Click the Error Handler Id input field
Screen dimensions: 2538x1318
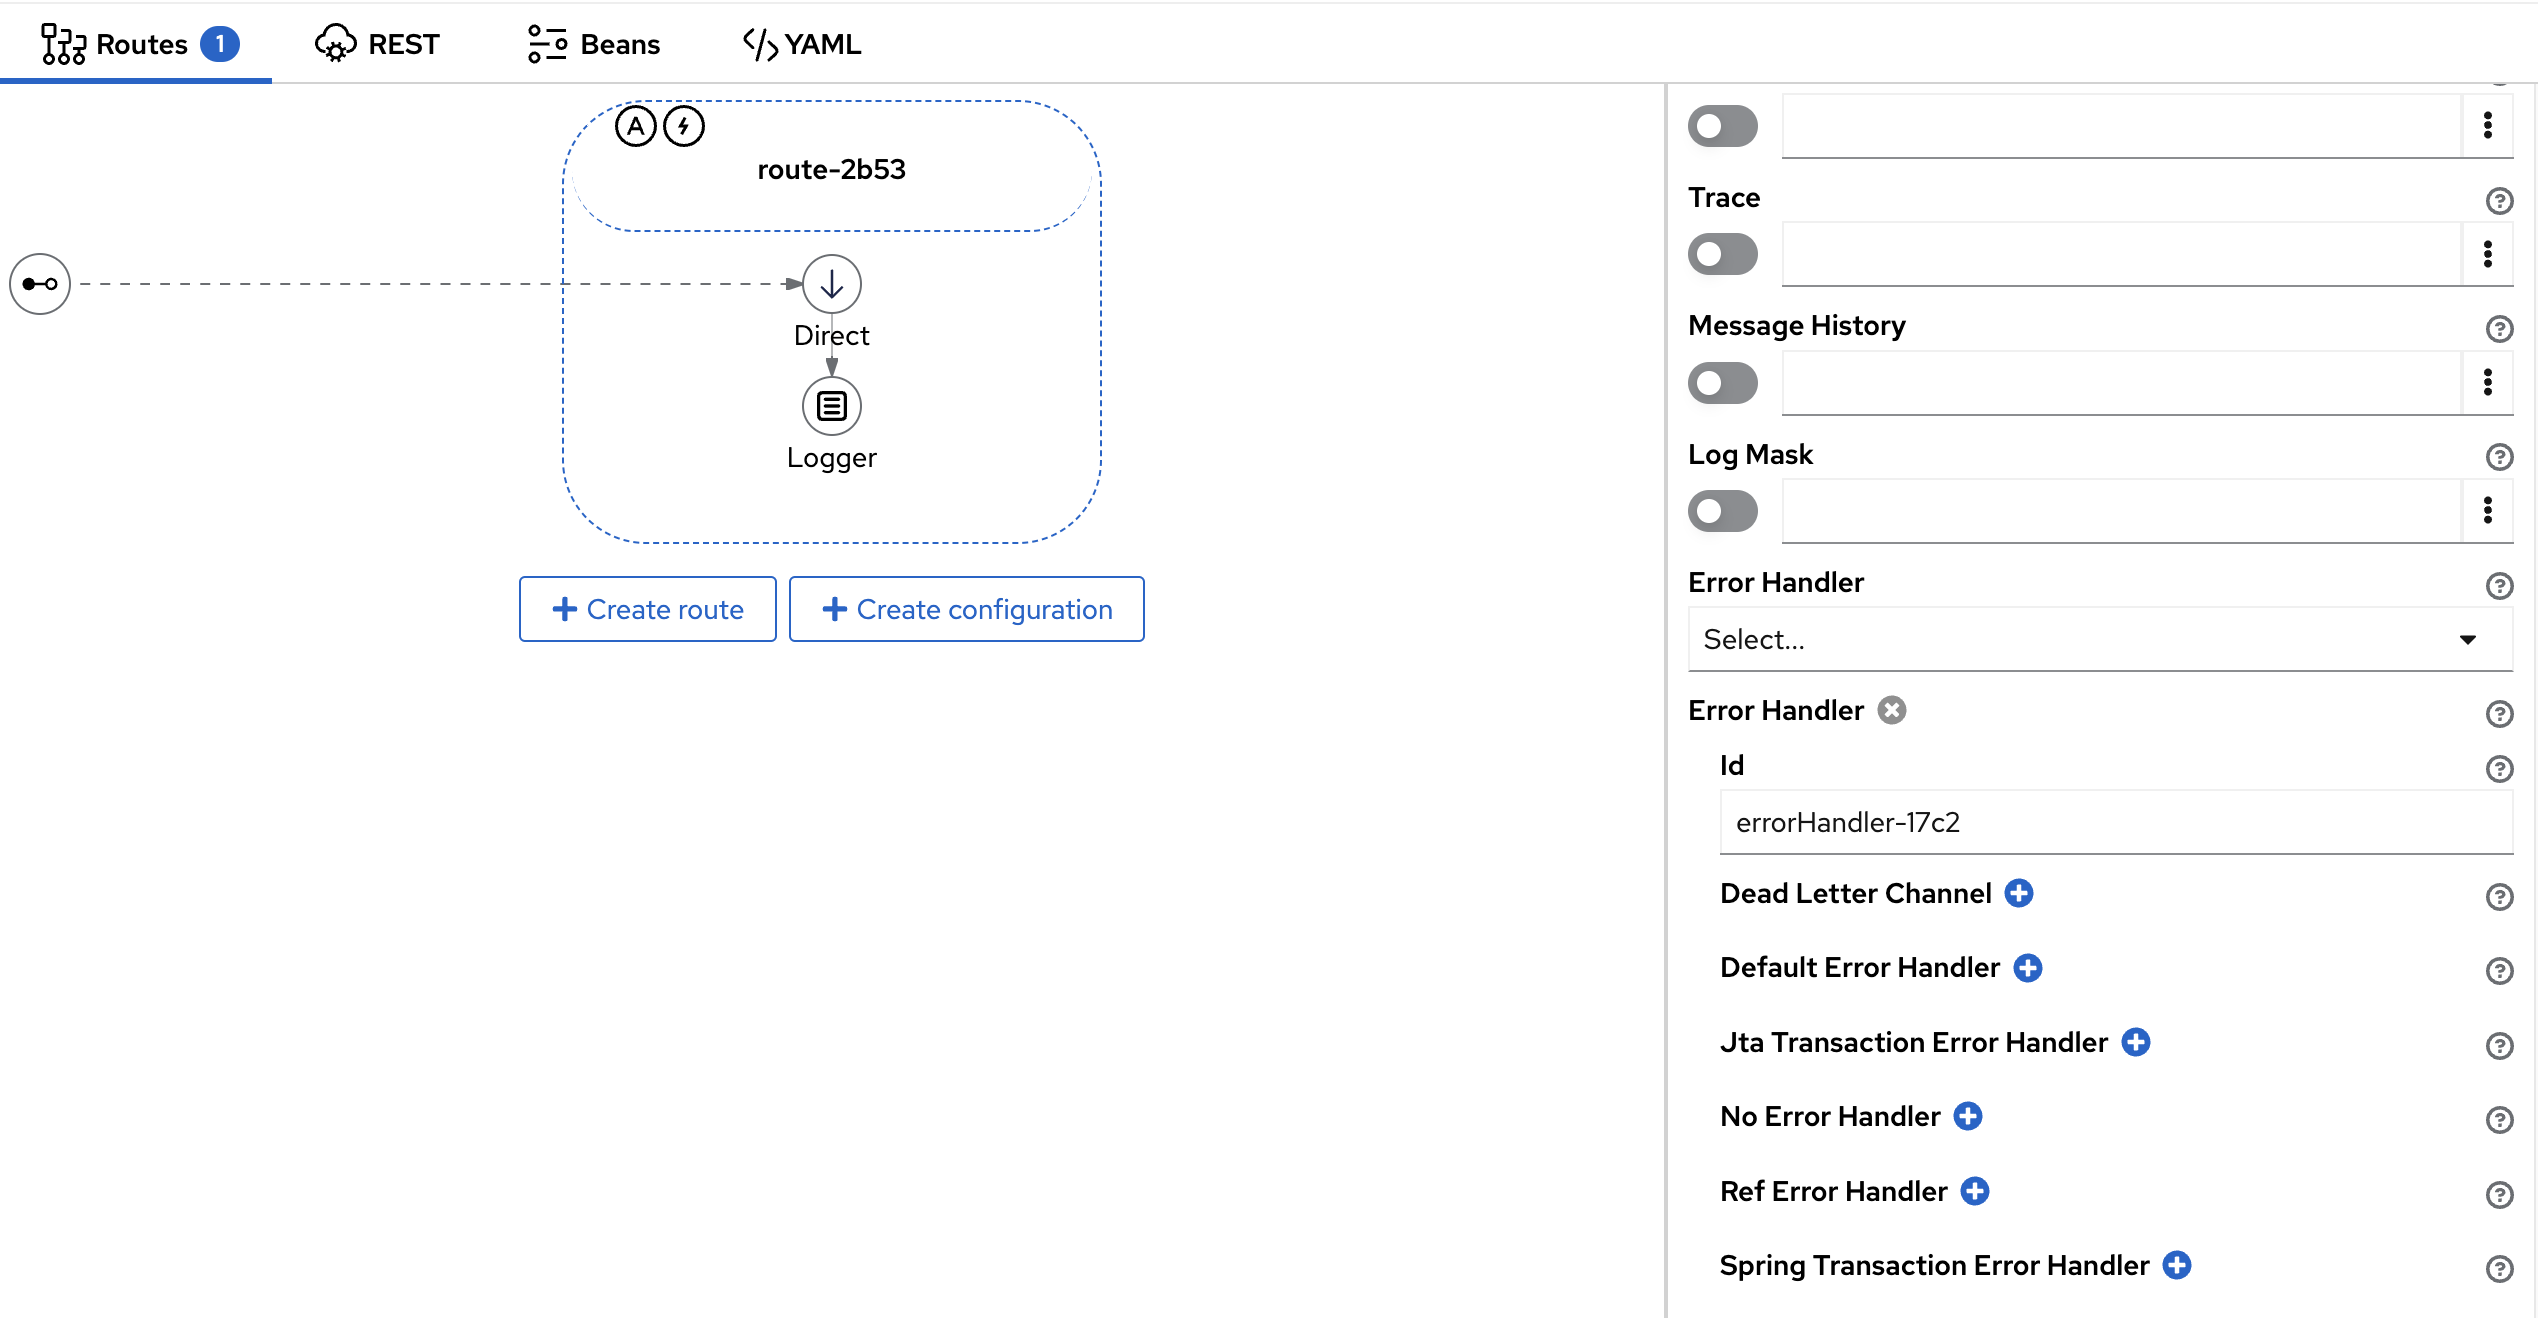[2114, 822]
